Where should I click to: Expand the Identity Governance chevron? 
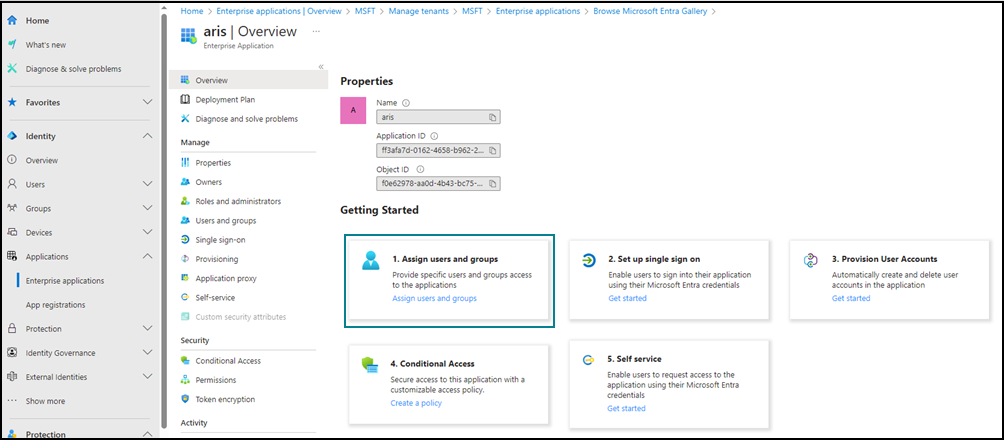(147, 353)
